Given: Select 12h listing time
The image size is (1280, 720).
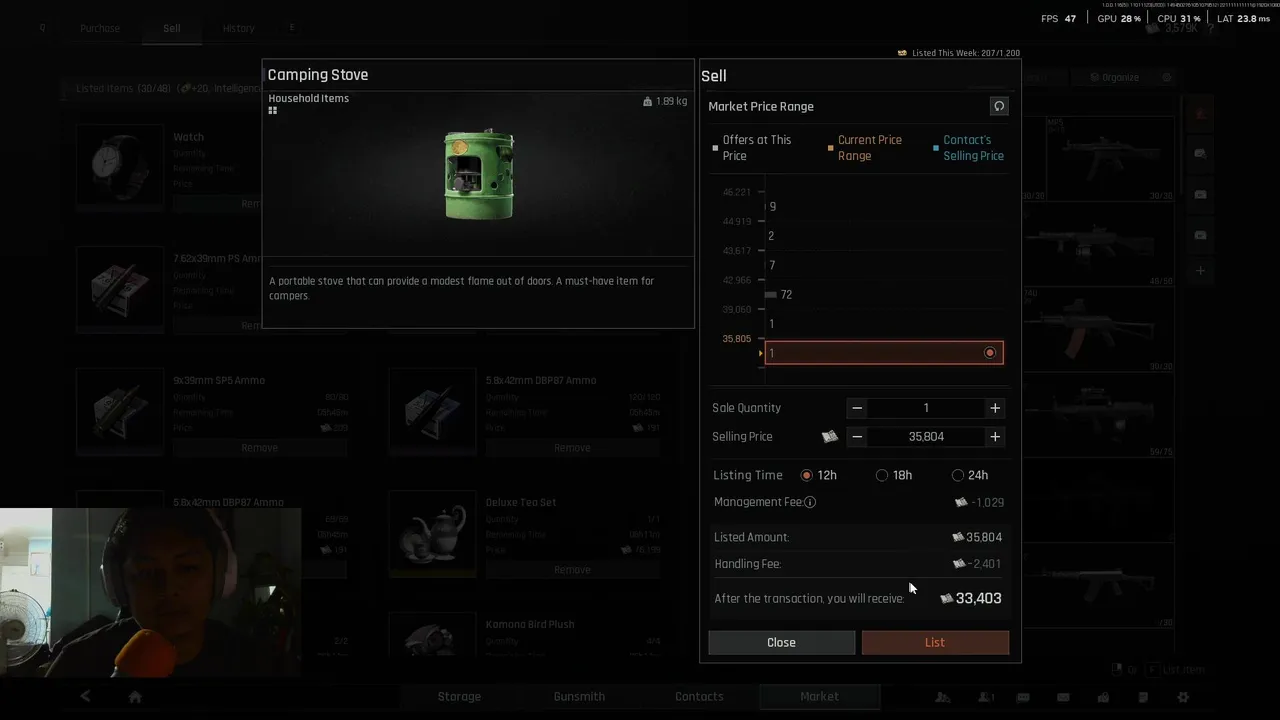Looking at the screenshot, I should 818,475.
